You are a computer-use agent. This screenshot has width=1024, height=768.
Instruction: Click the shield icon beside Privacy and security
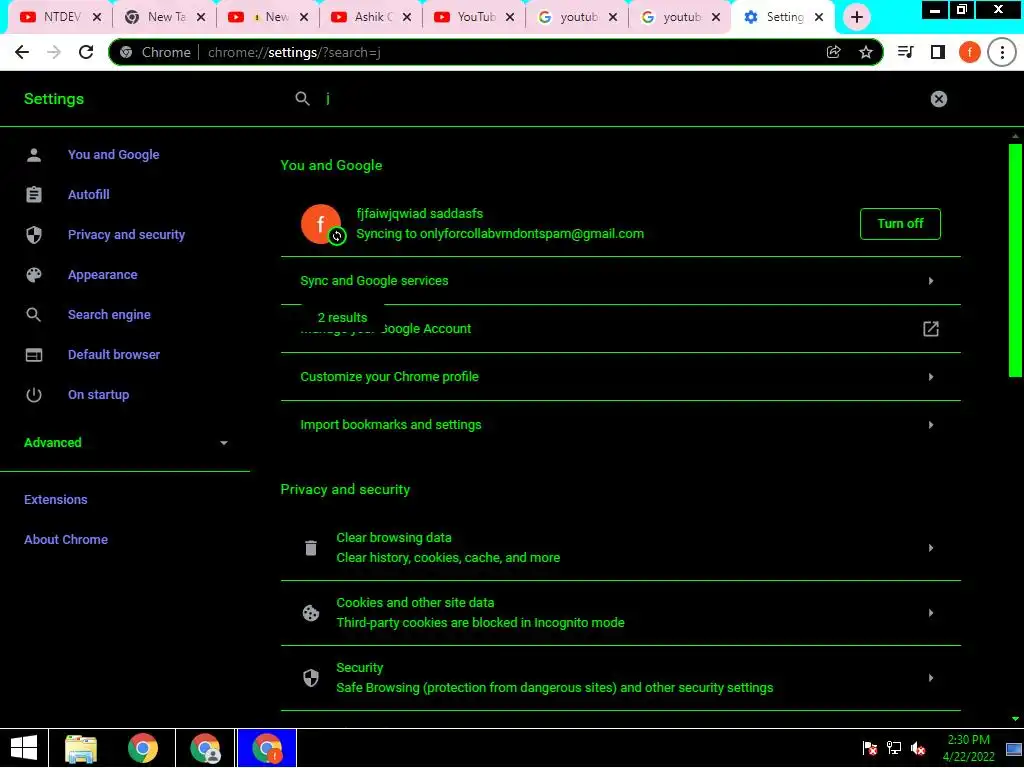(x=33, y=234)
